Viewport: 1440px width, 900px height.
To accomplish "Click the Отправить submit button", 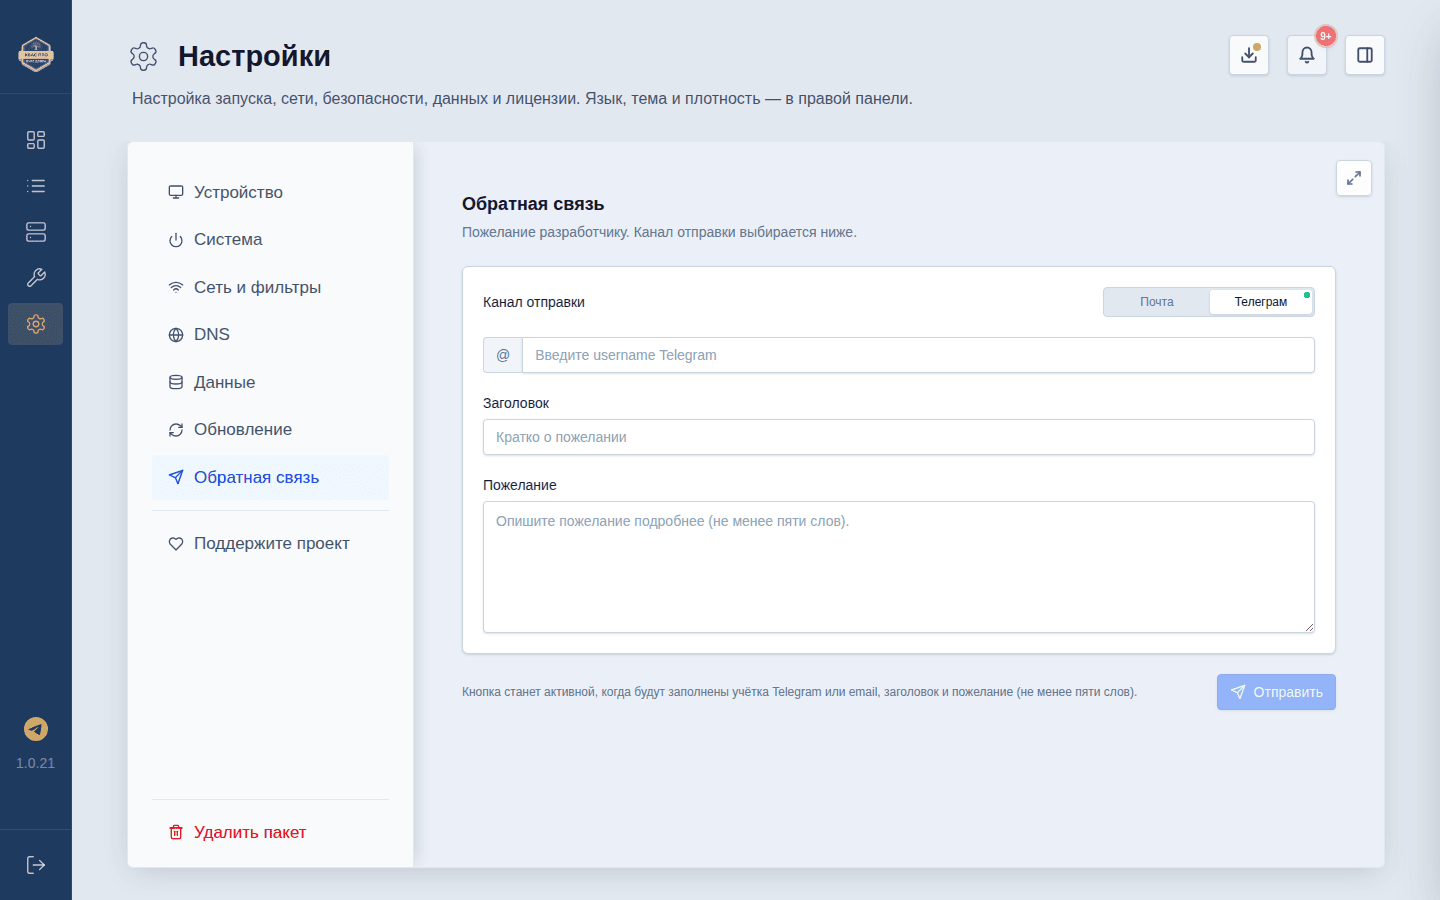I will pos(1276,692).
